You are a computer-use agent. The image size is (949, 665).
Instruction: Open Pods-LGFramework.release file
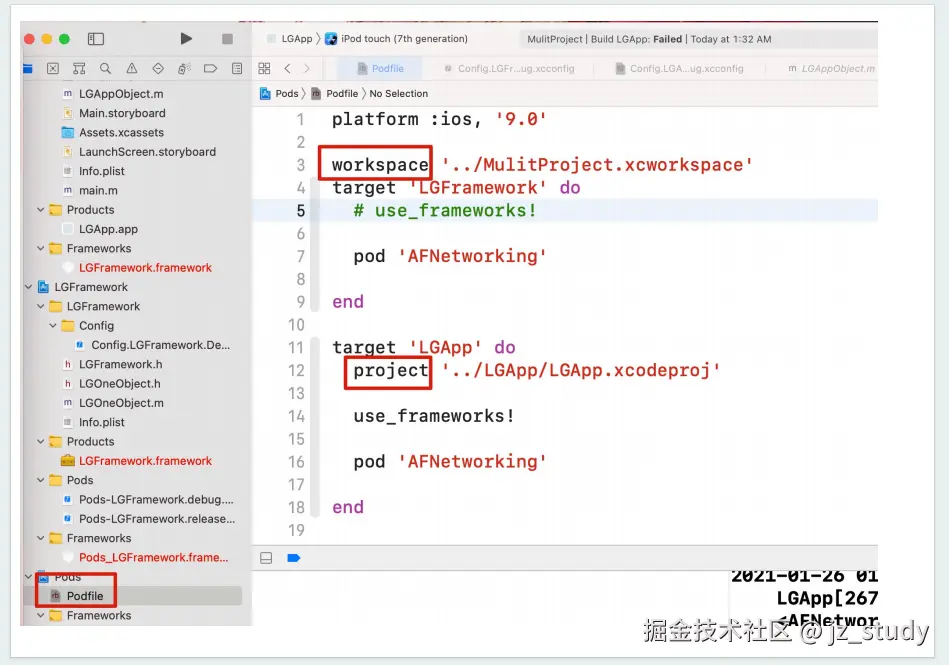(157, 519)
